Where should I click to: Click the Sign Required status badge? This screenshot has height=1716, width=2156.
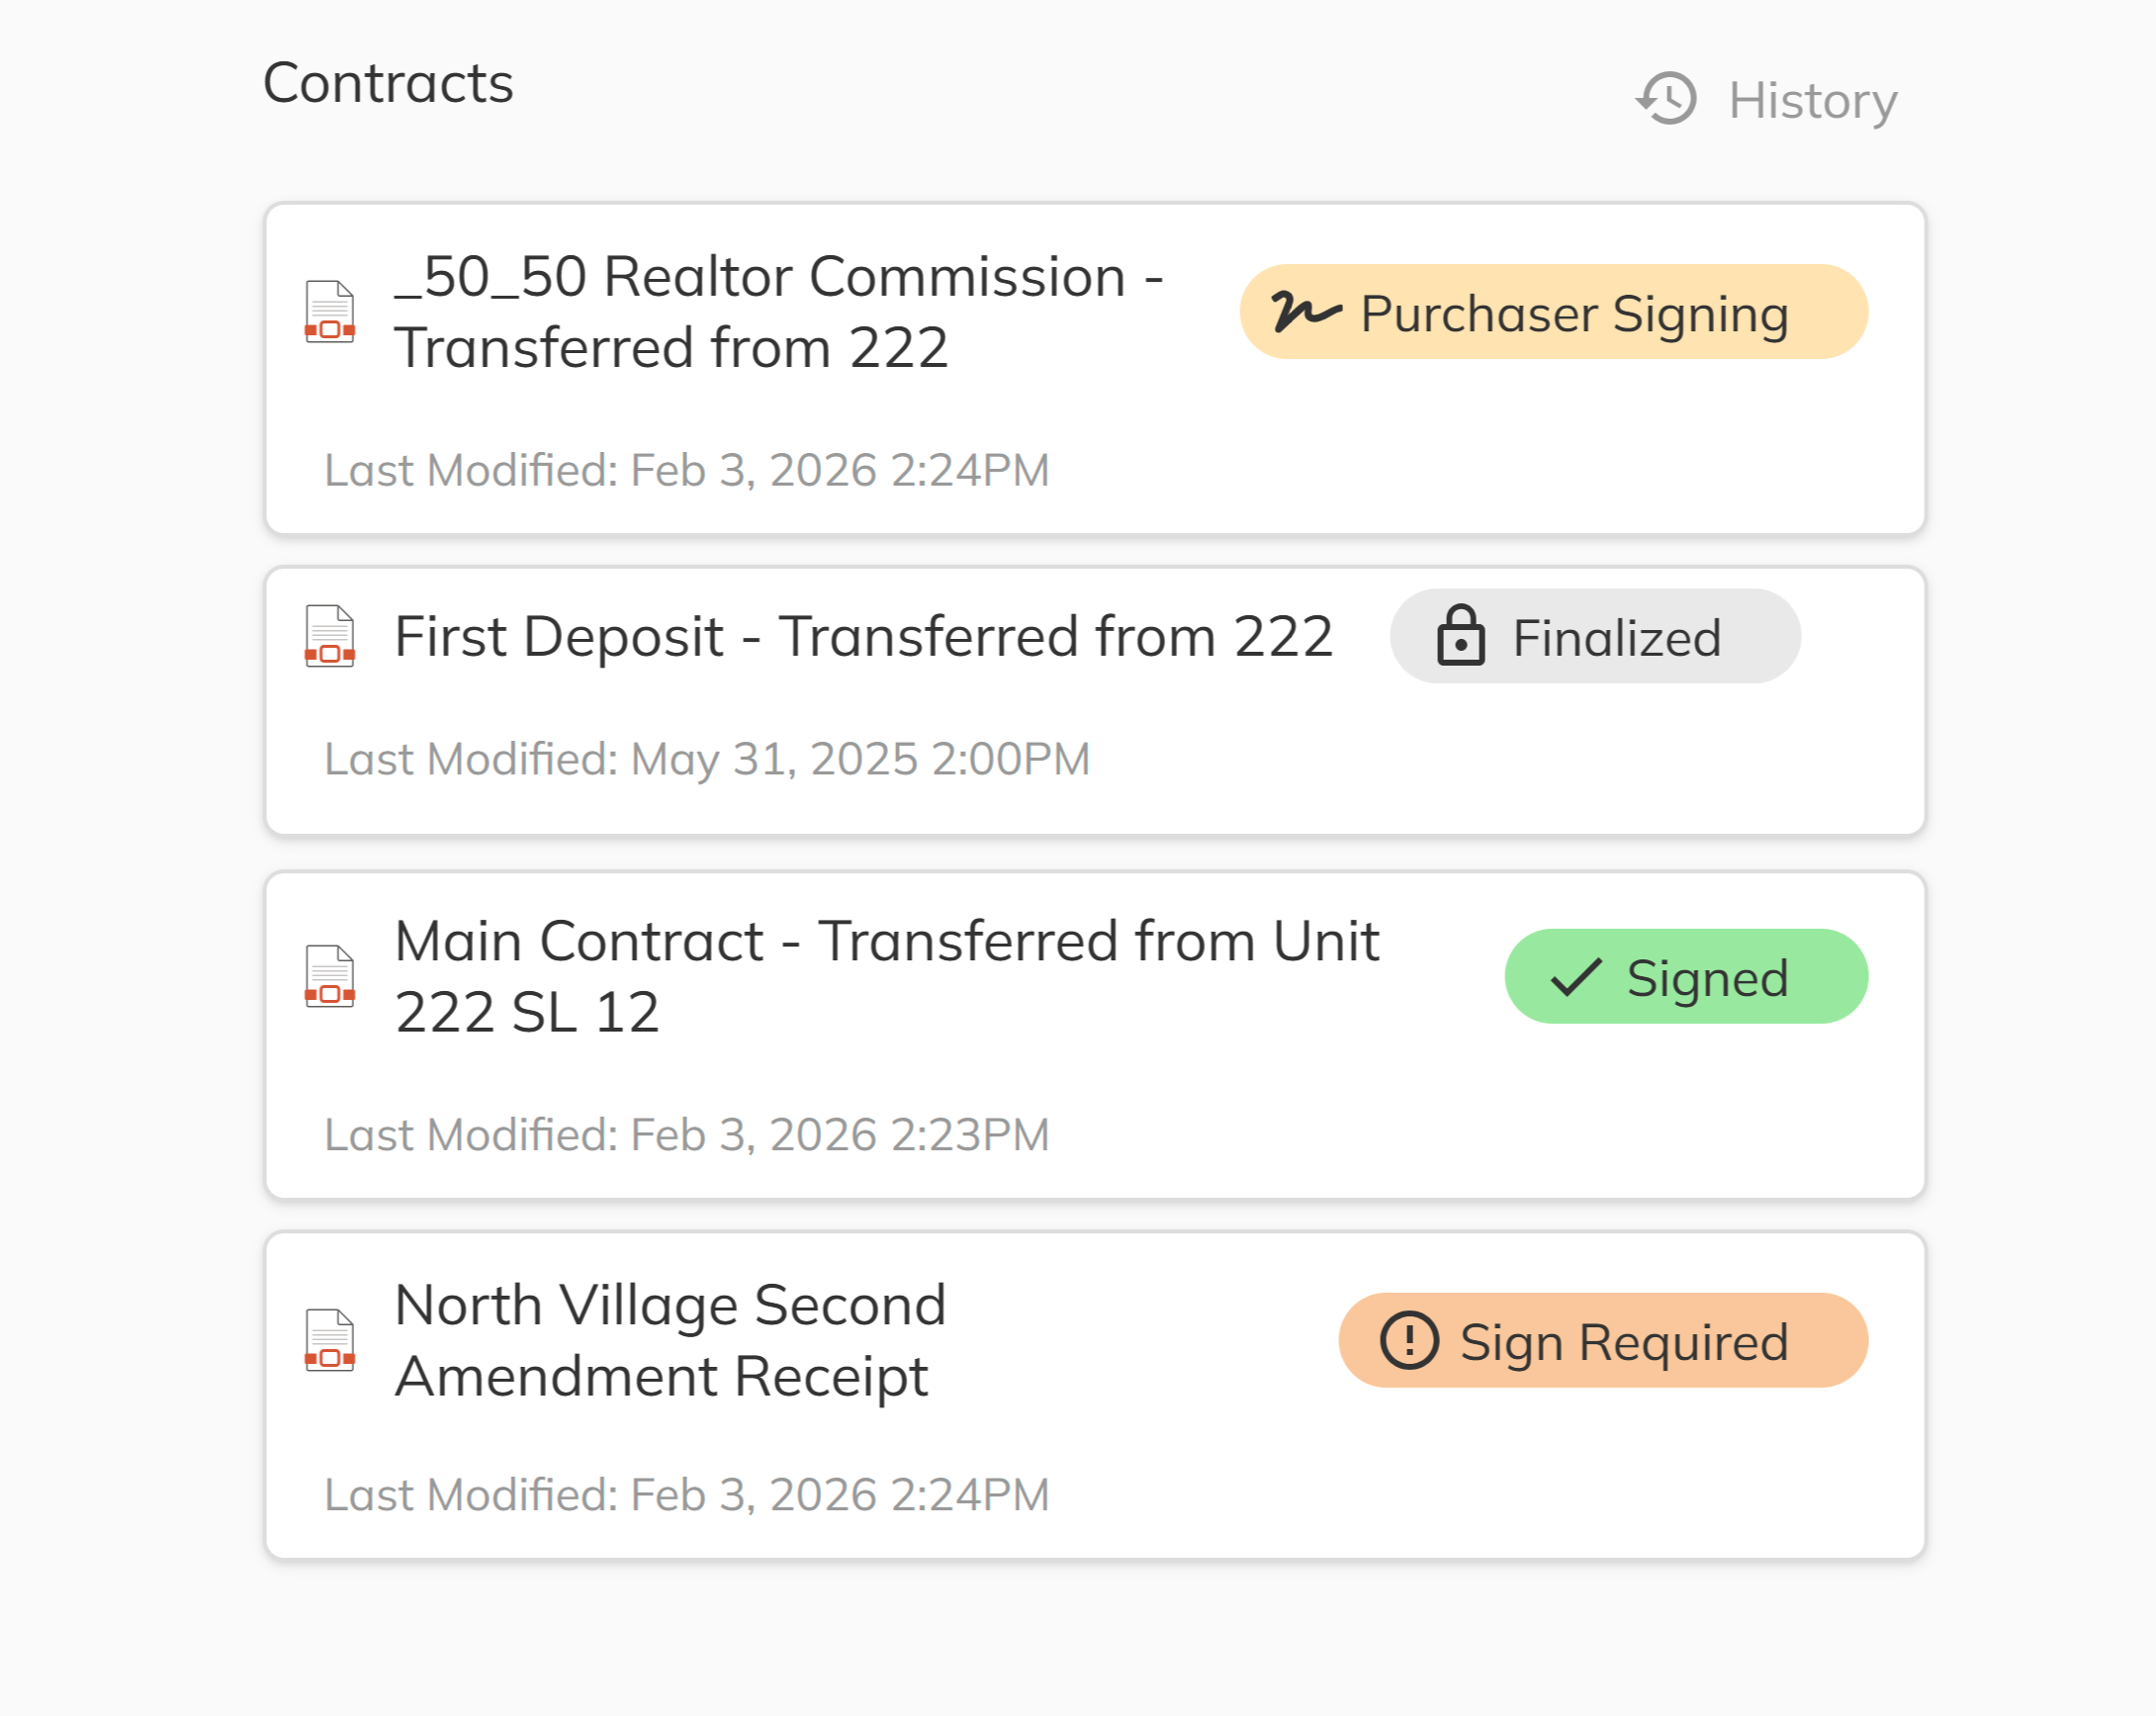tap(1603, 1340)
